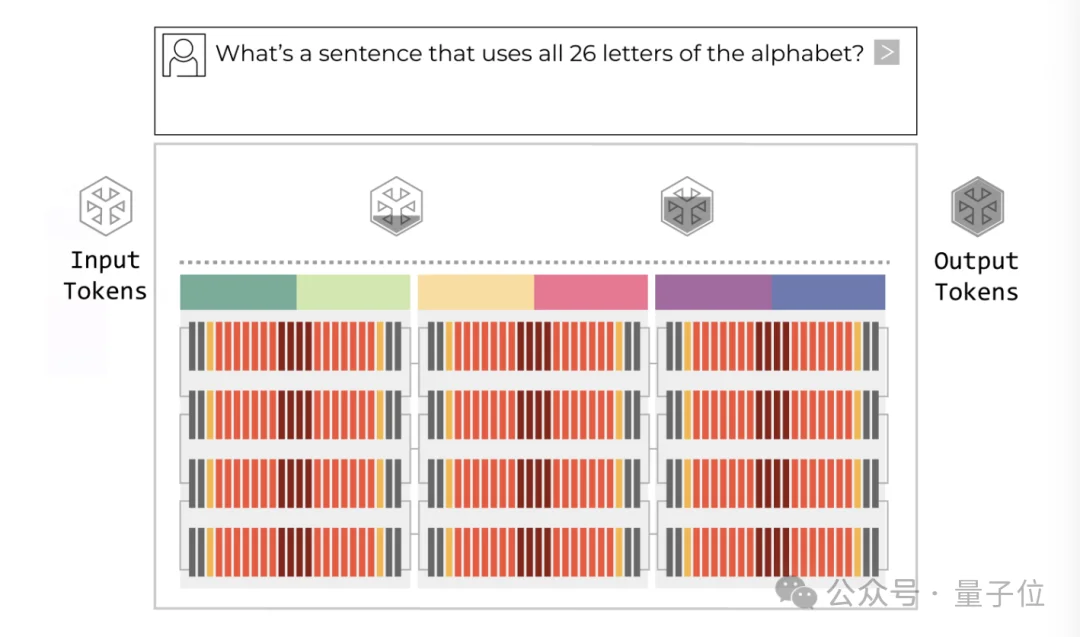This screenshot has height=637, width=1080.
Task: Select the dark teal green color bar
Action: point(238,292)
